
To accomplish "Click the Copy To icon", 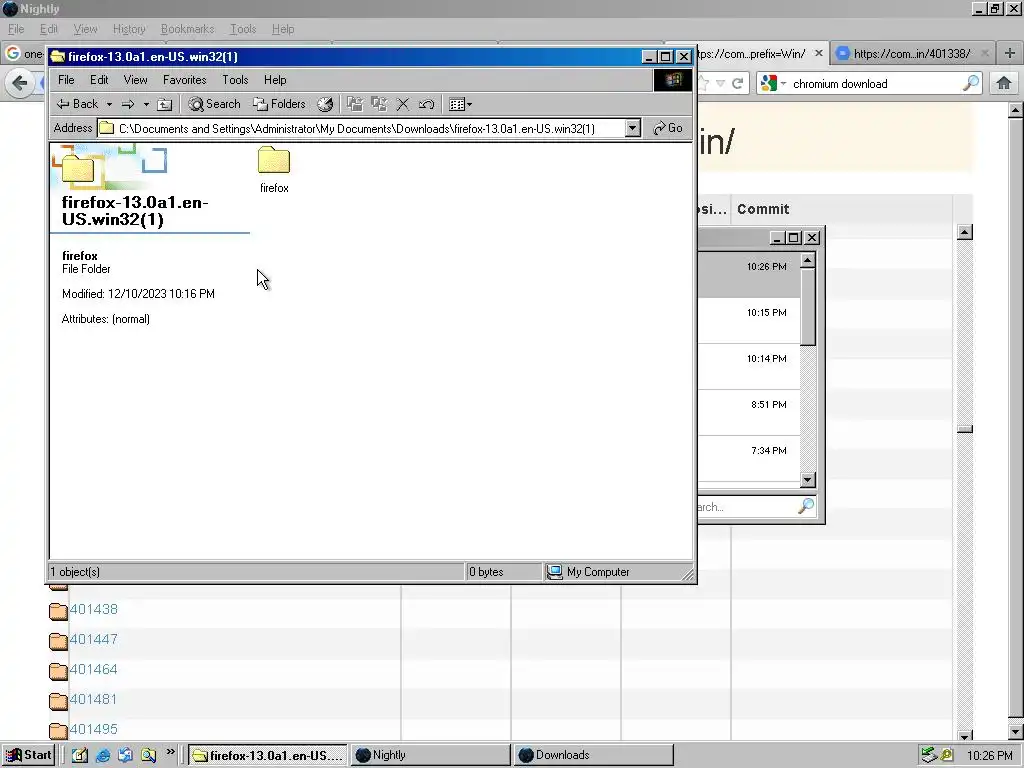I will (379, 104).
